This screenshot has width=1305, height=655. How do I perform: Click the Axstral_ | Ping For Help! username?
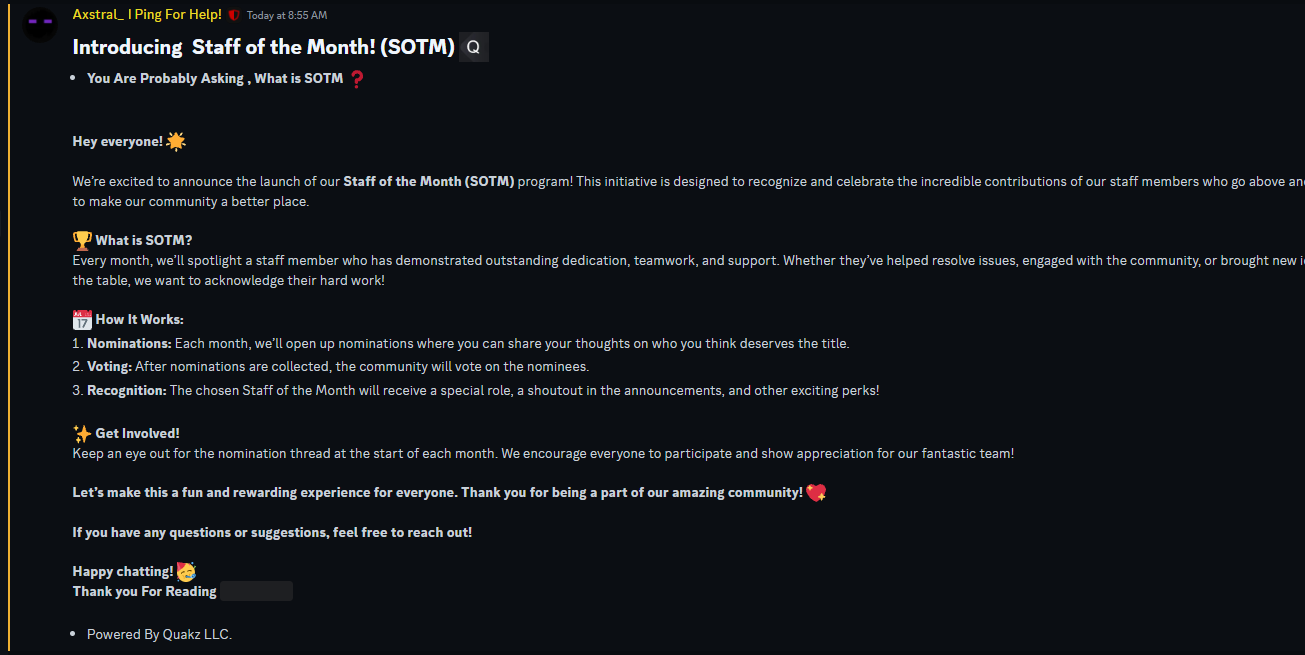pyautogui.click(x=148, y=15)
